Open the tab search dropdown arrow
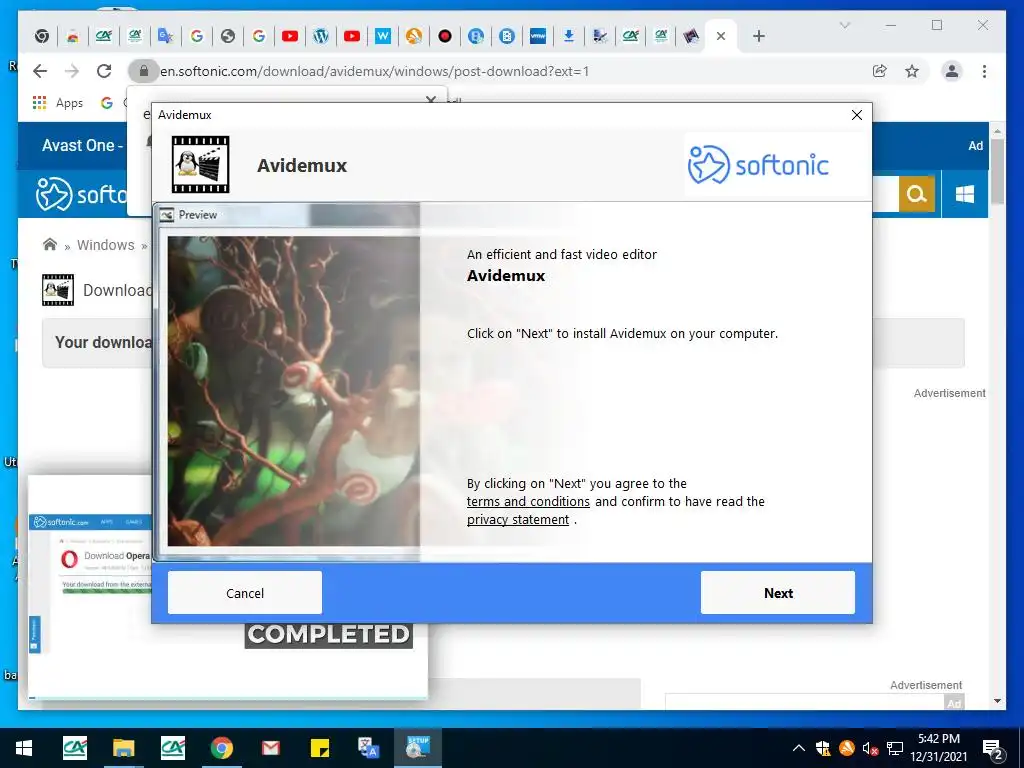The width and height of the screenshot is (1024, 768). point(844,25)
